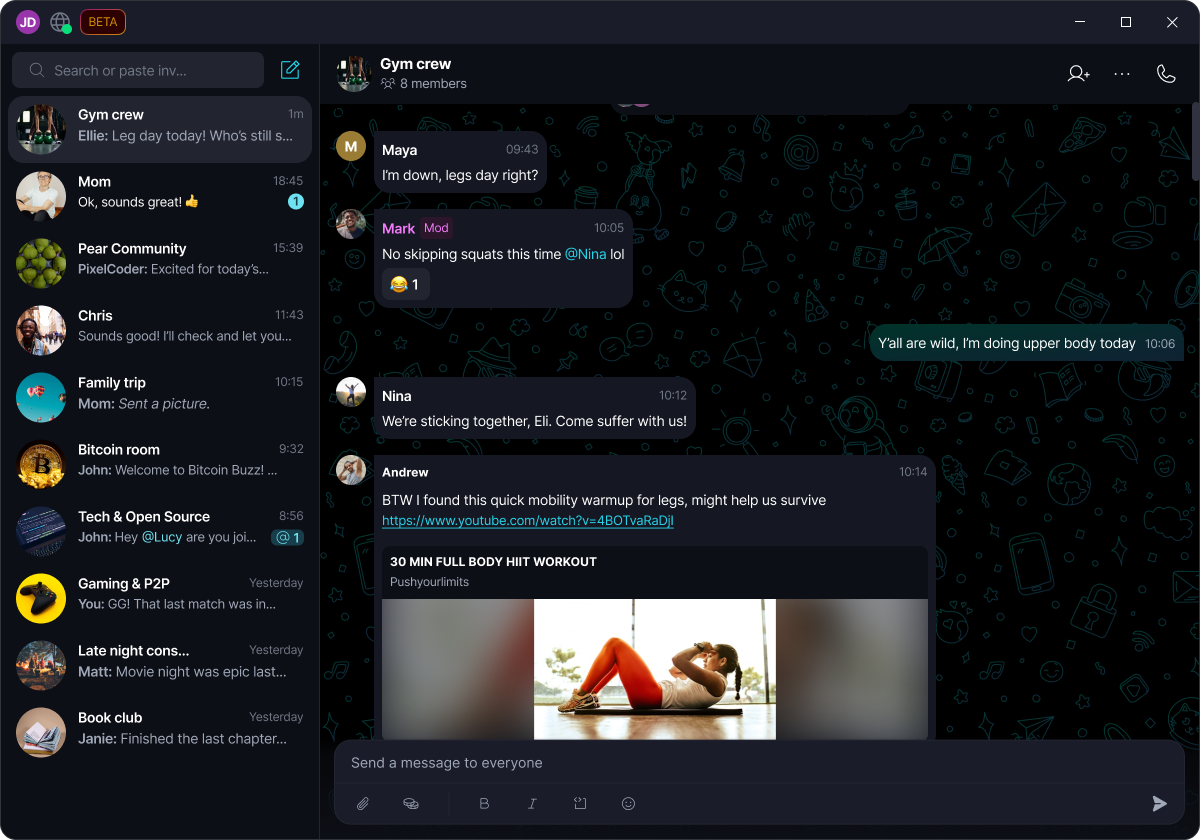Click the laughing emoji reaction with count 1

click(405, 285)
